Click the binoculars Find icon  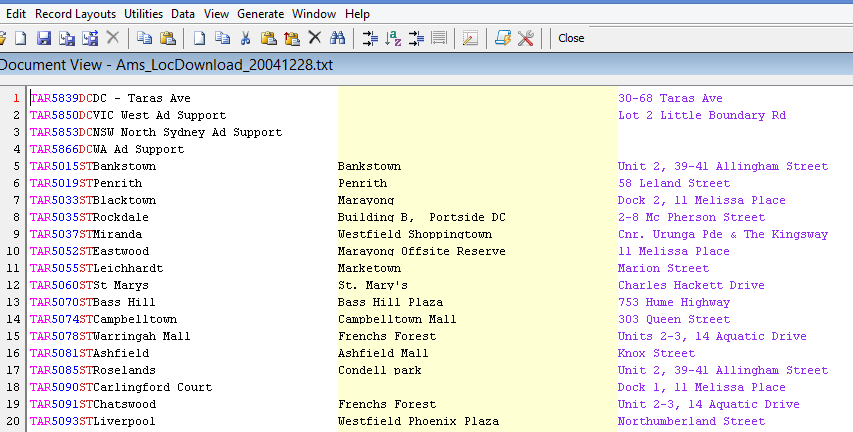point(337,38)
